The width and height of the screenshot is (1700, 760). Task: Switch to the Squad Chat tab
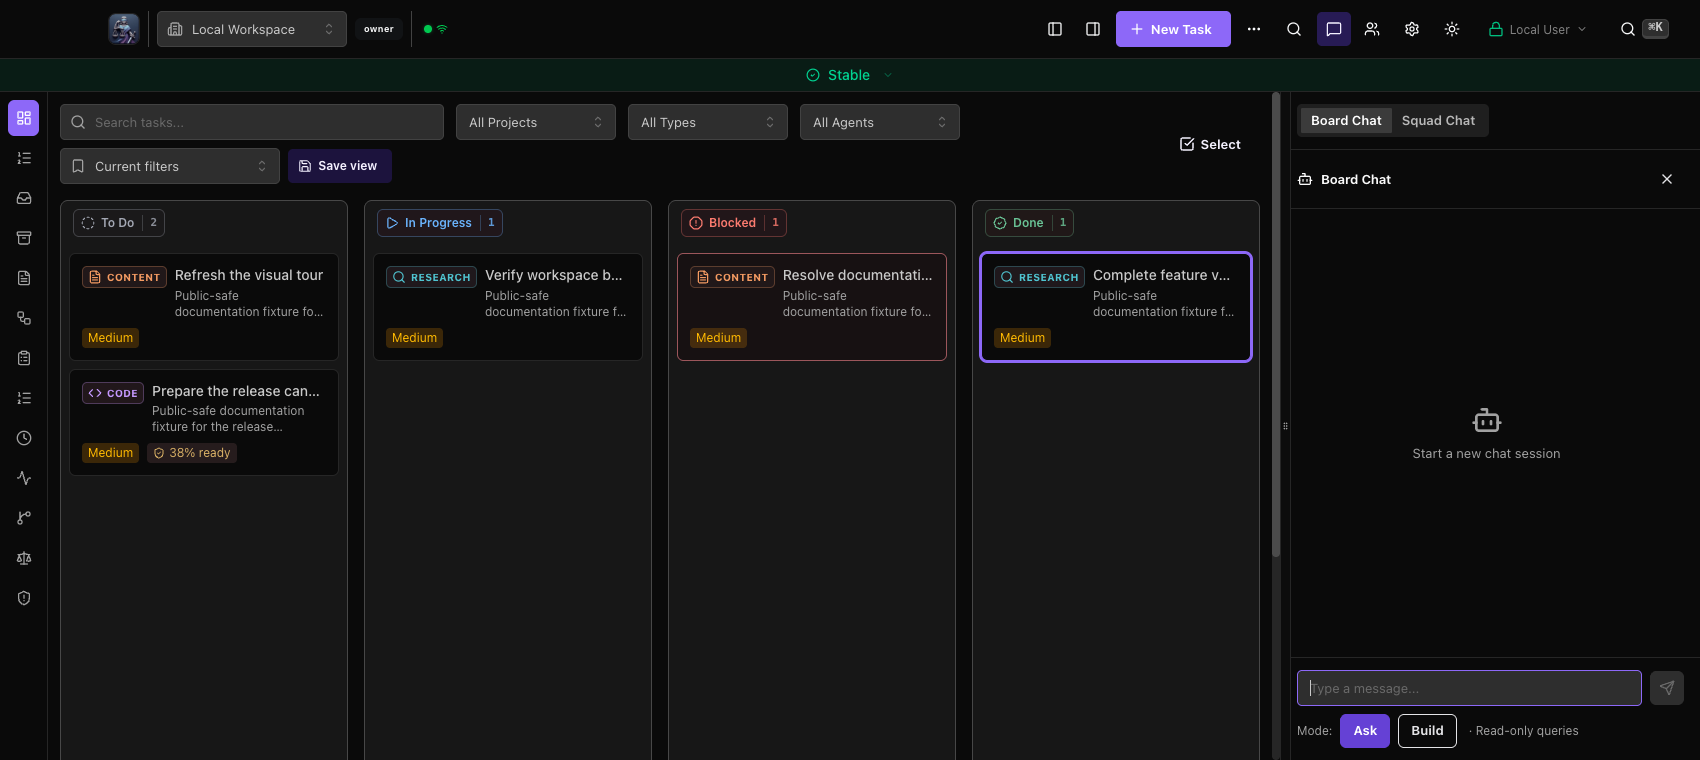pos(1438,120)
